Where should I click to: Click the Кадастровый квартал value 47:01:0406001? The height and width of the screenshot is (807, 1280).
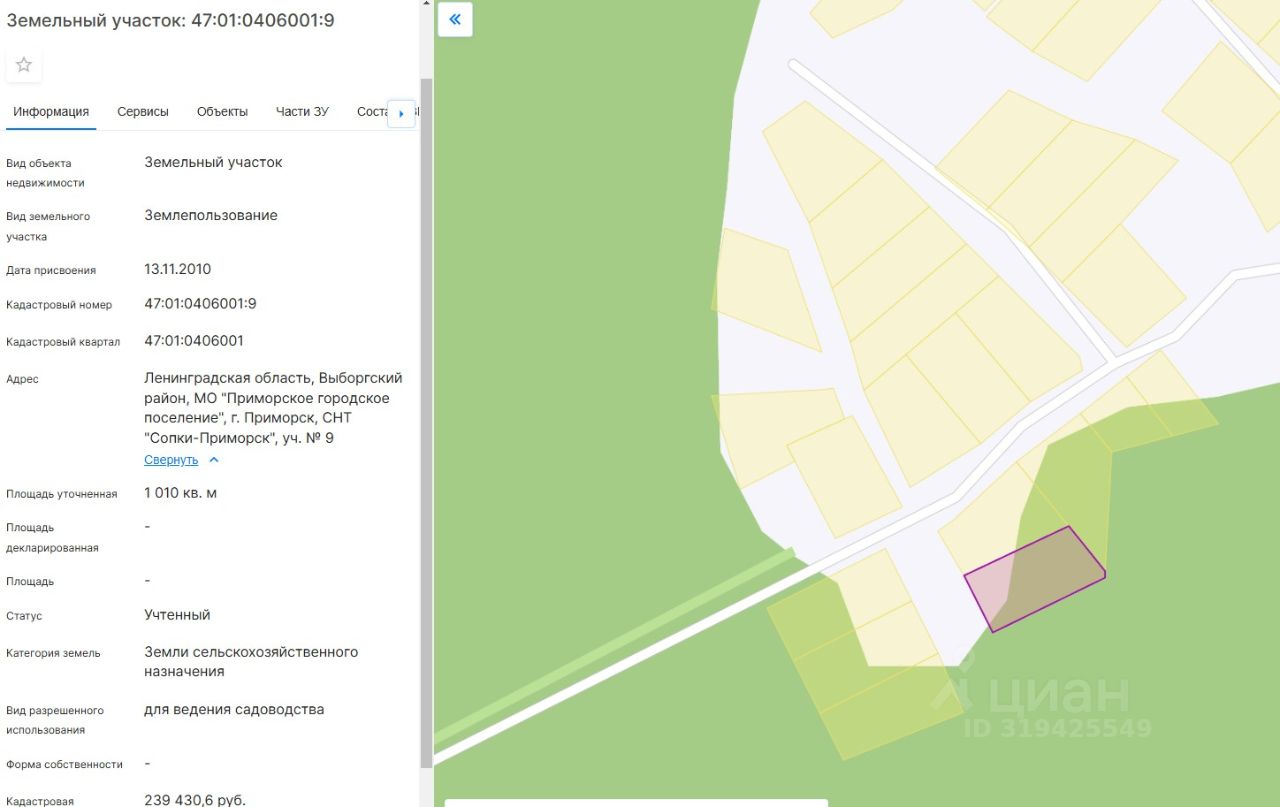(194, 341)
